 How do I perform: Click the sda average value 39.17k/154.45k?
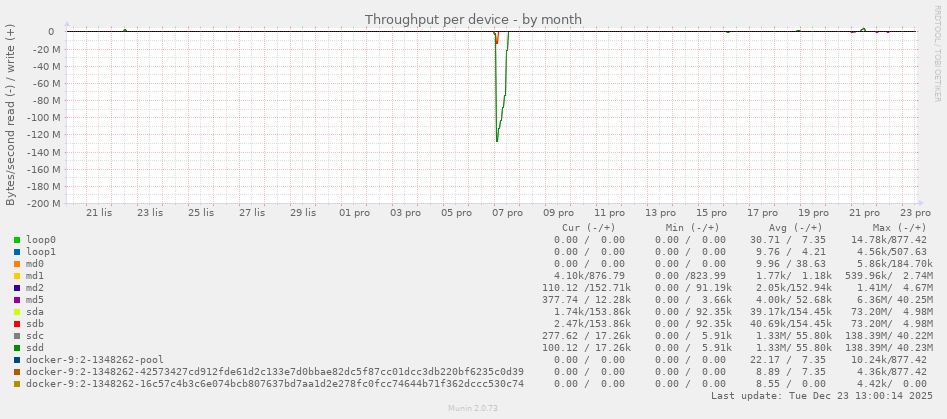pos(791,312)
